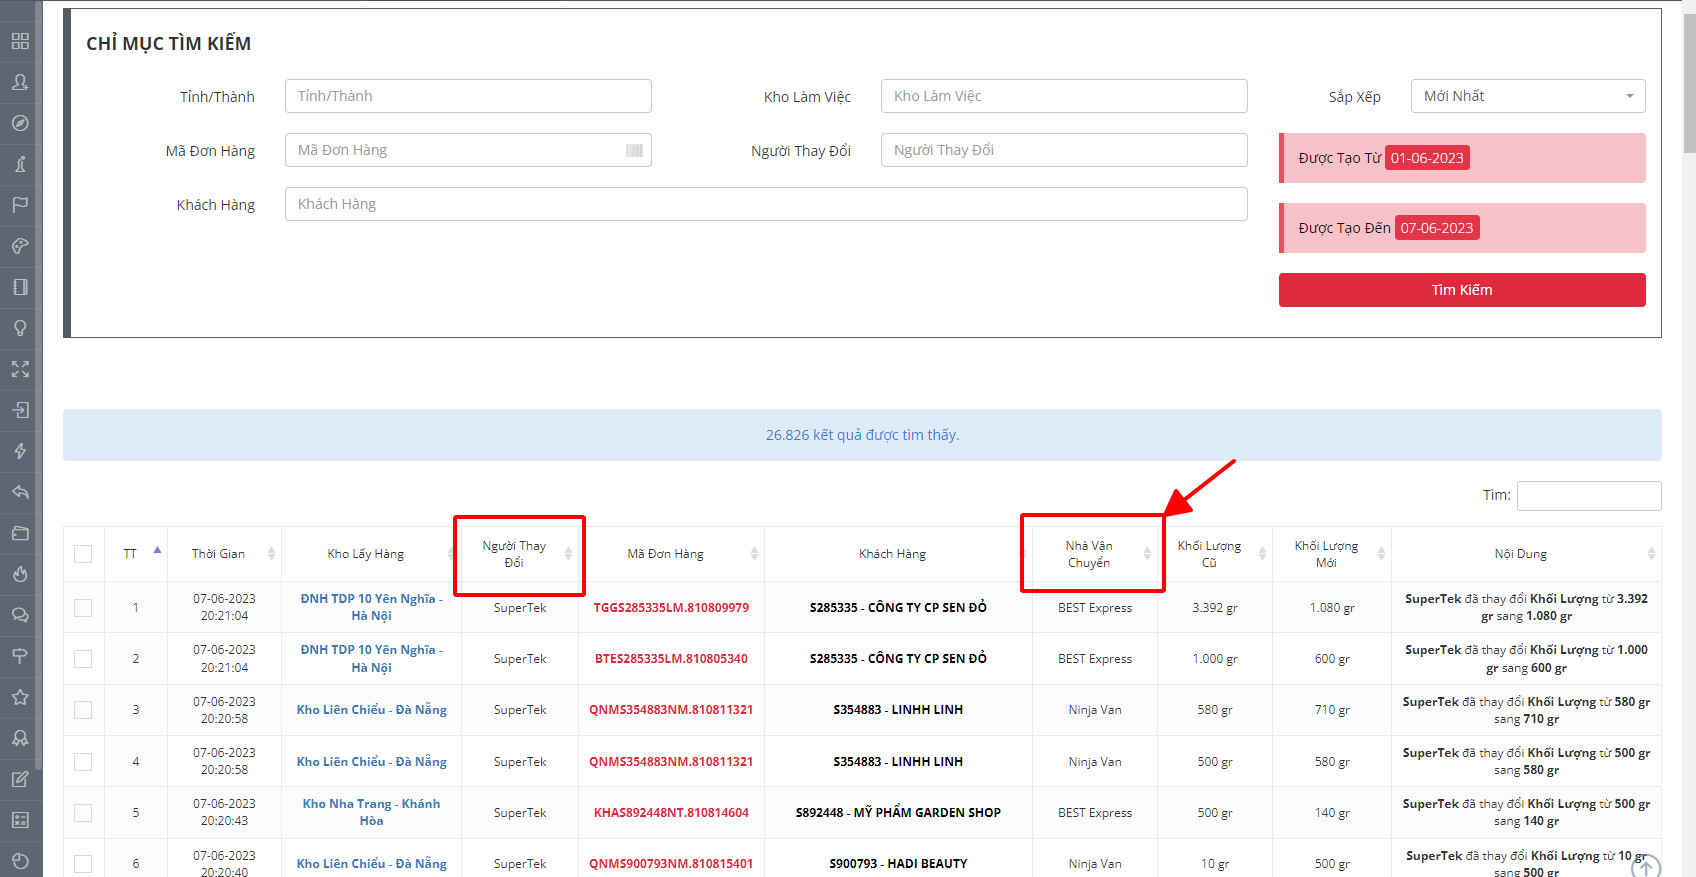Open the pie chart icon in sidebar
This screenshot has width=1696, height=877.
click(x=20, y=861)
